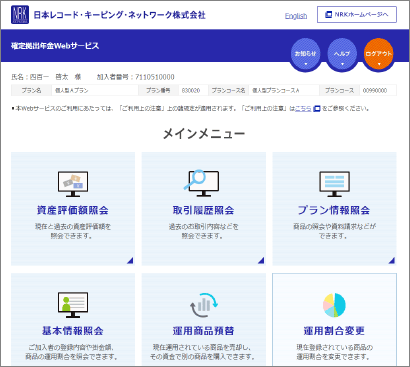410x367 pixels.
Task: Click the プラン番号 label cell
Action: click(x=158, y=90)
